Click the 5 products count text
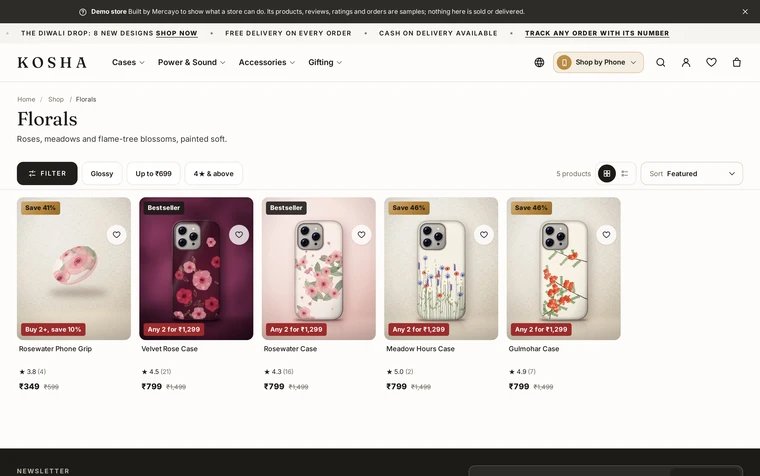Screen dimensions: 760x476 point(573,174)
